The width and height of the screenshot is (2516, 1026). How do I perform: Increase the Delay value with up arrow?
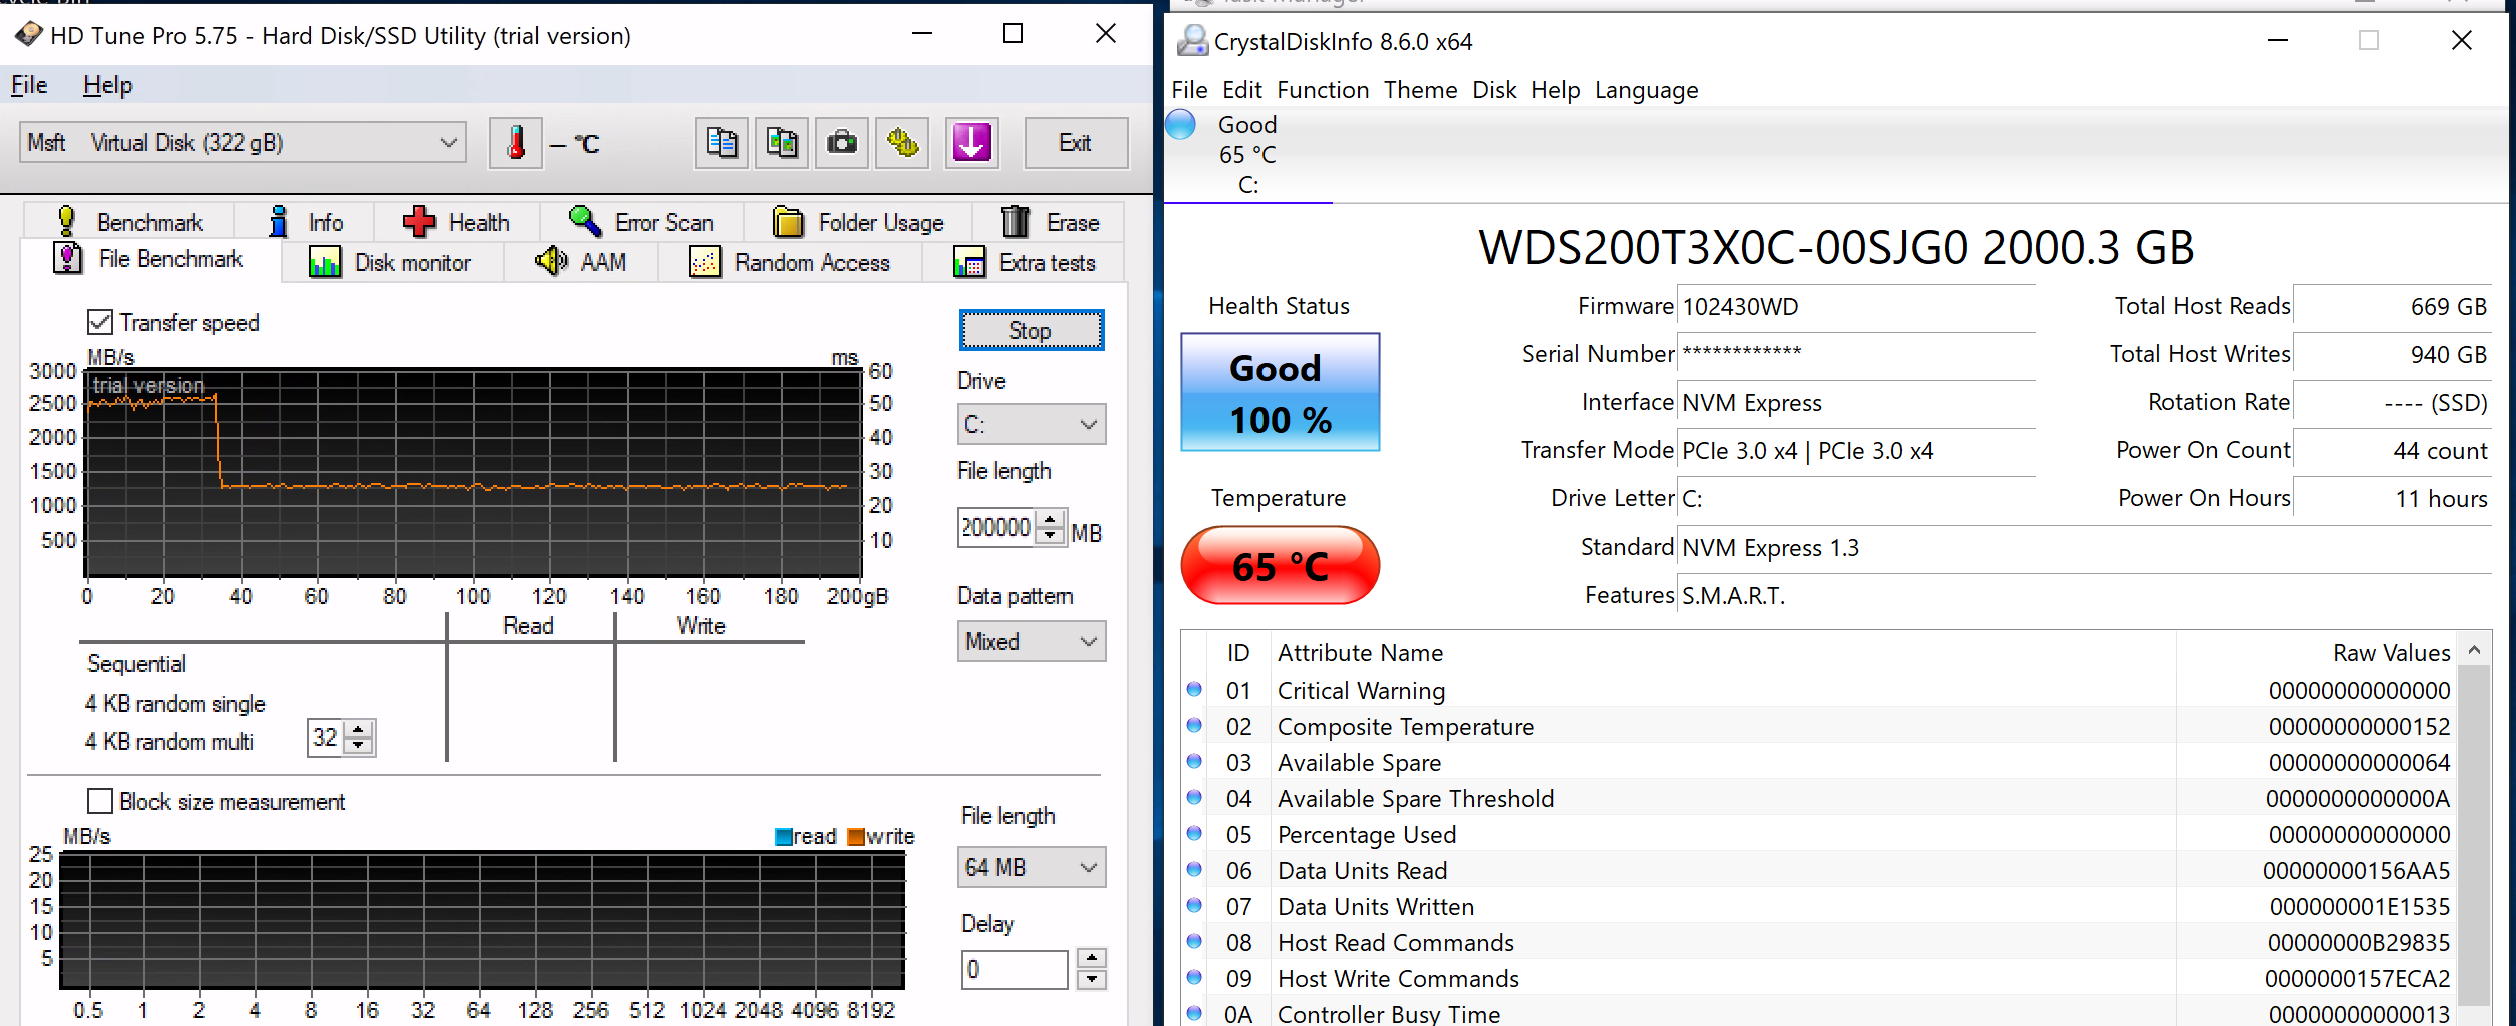(x=1092, y=959)
